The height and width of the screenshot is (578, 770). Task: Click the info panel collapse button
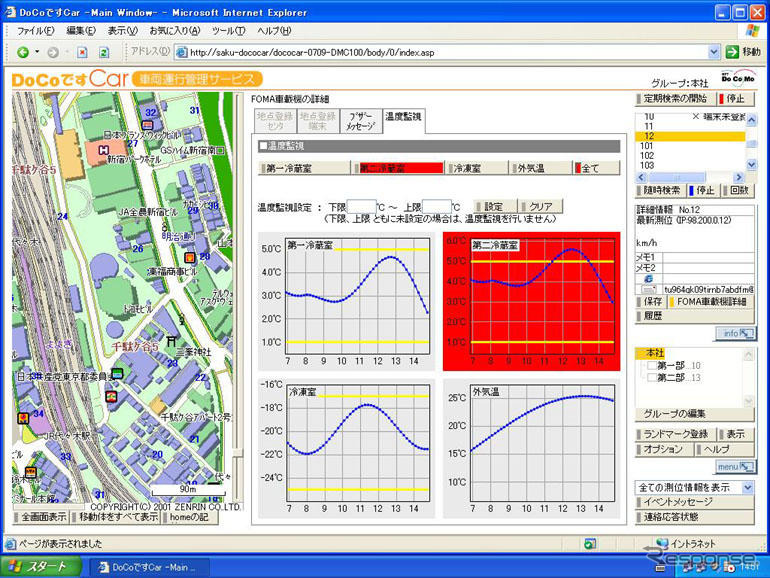tap(735, 333)
